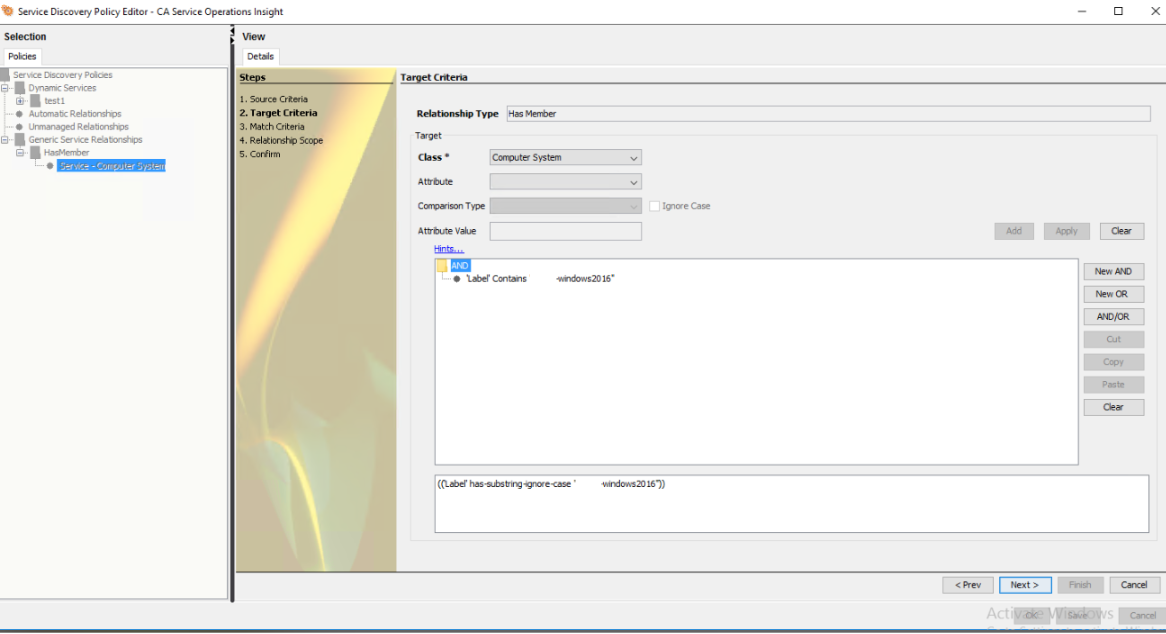Click the bullet beside 'Label' Contains condition
This screenshot has width=1166, height=634.
[x=457, y=279]
